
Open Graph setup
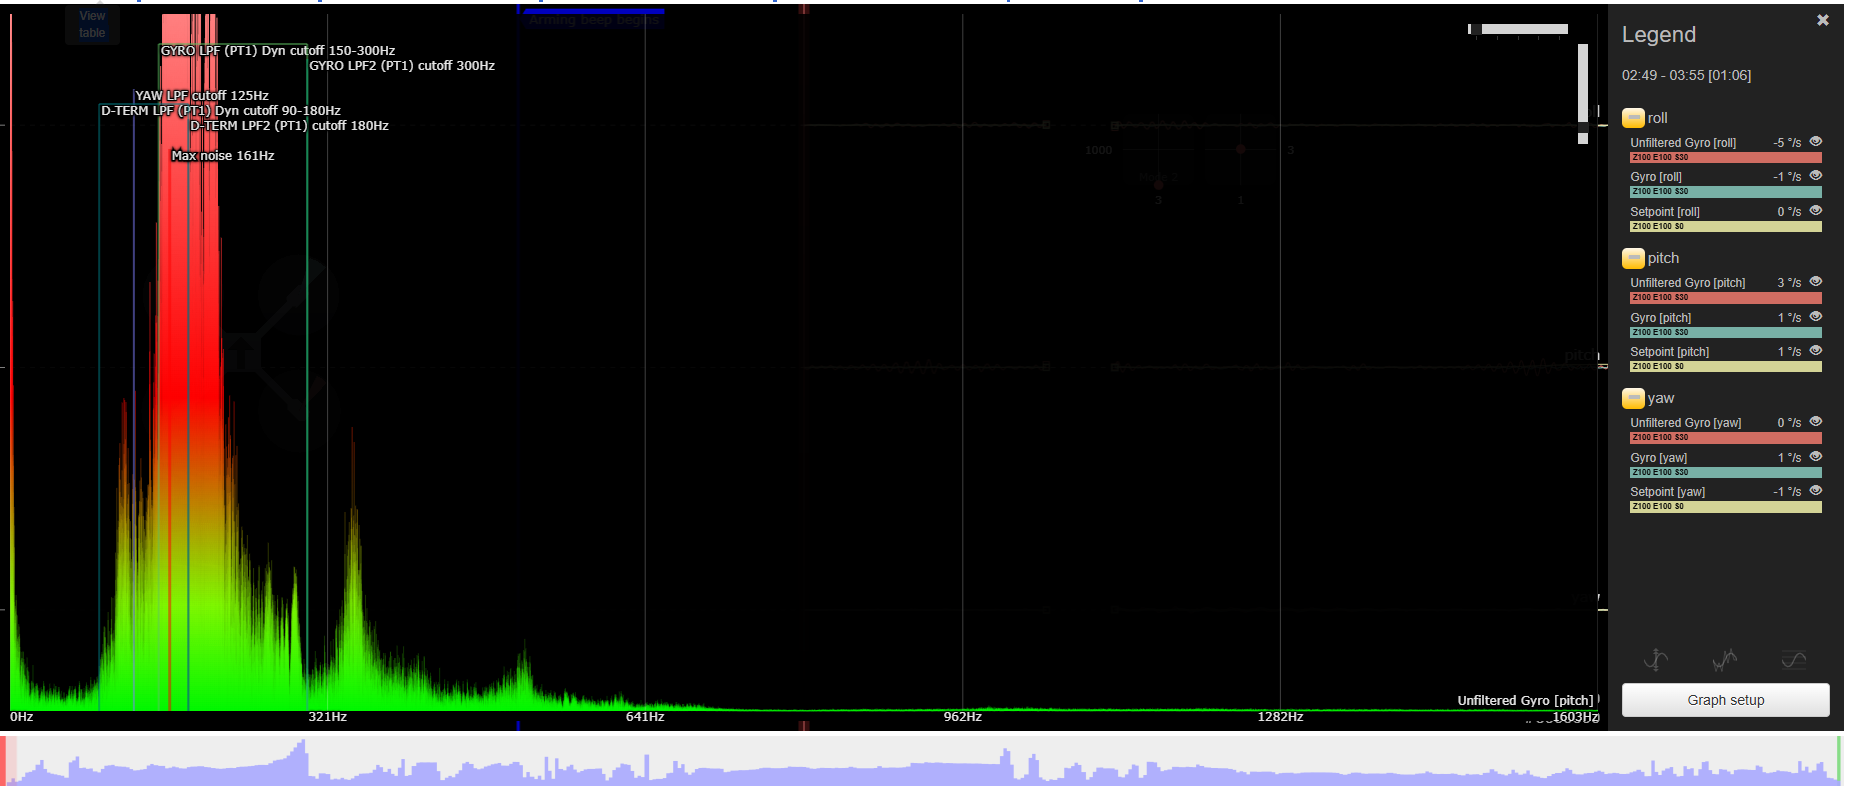point(1725,700)
